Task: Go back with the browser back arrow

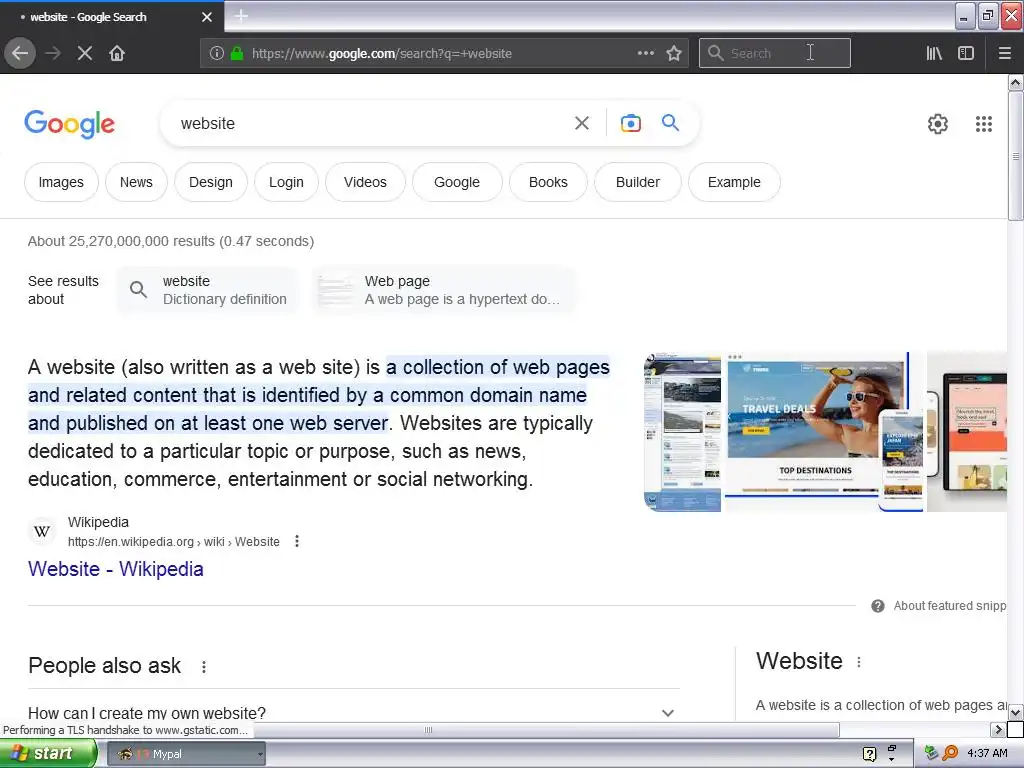Action: point(20,53)
